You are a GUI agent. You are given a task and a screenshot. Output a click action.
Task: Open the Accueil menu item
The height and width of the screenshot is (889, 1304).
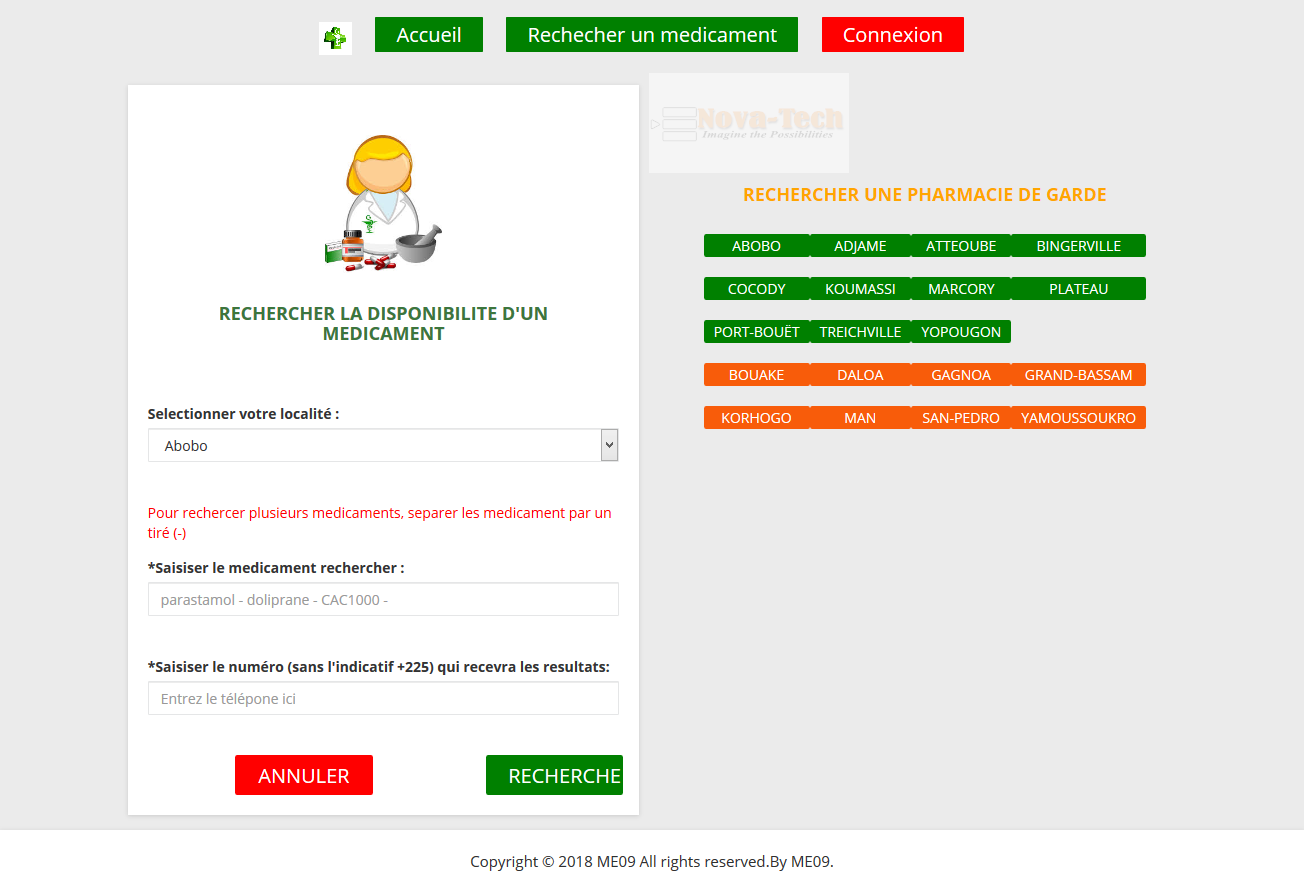pyautogui.click(x=428, y=35)
